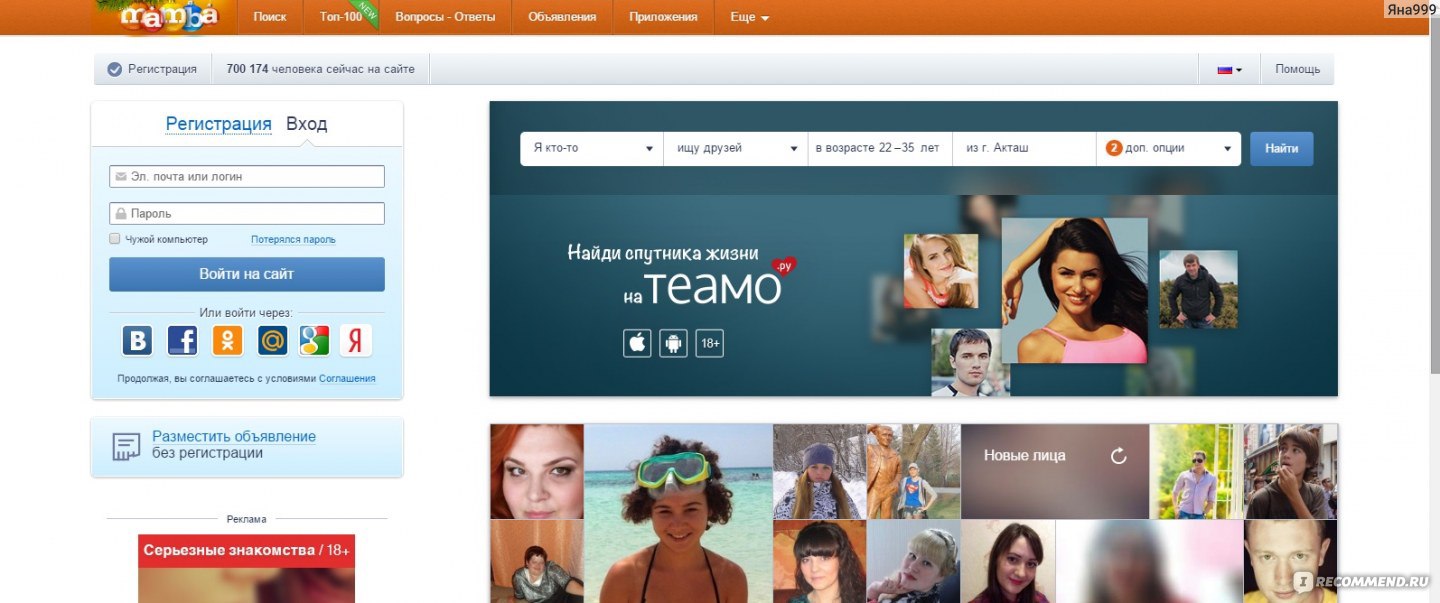1440x603 pixels.
Task: Refresh the Новые лица tile
Action: (1119, 456)
